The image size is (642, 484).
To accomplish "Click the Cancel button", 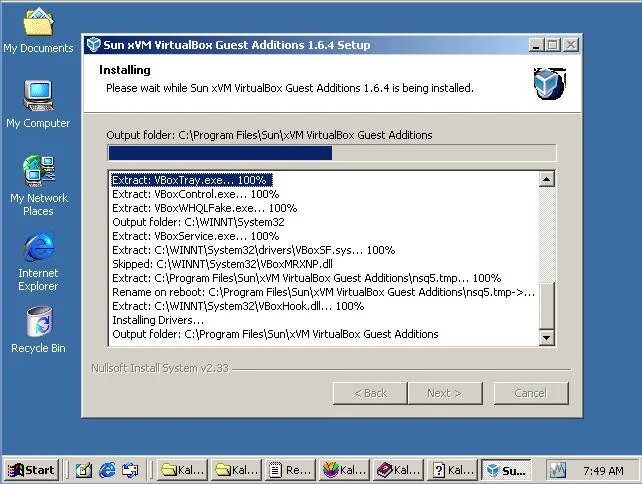I will click(531, 394).
